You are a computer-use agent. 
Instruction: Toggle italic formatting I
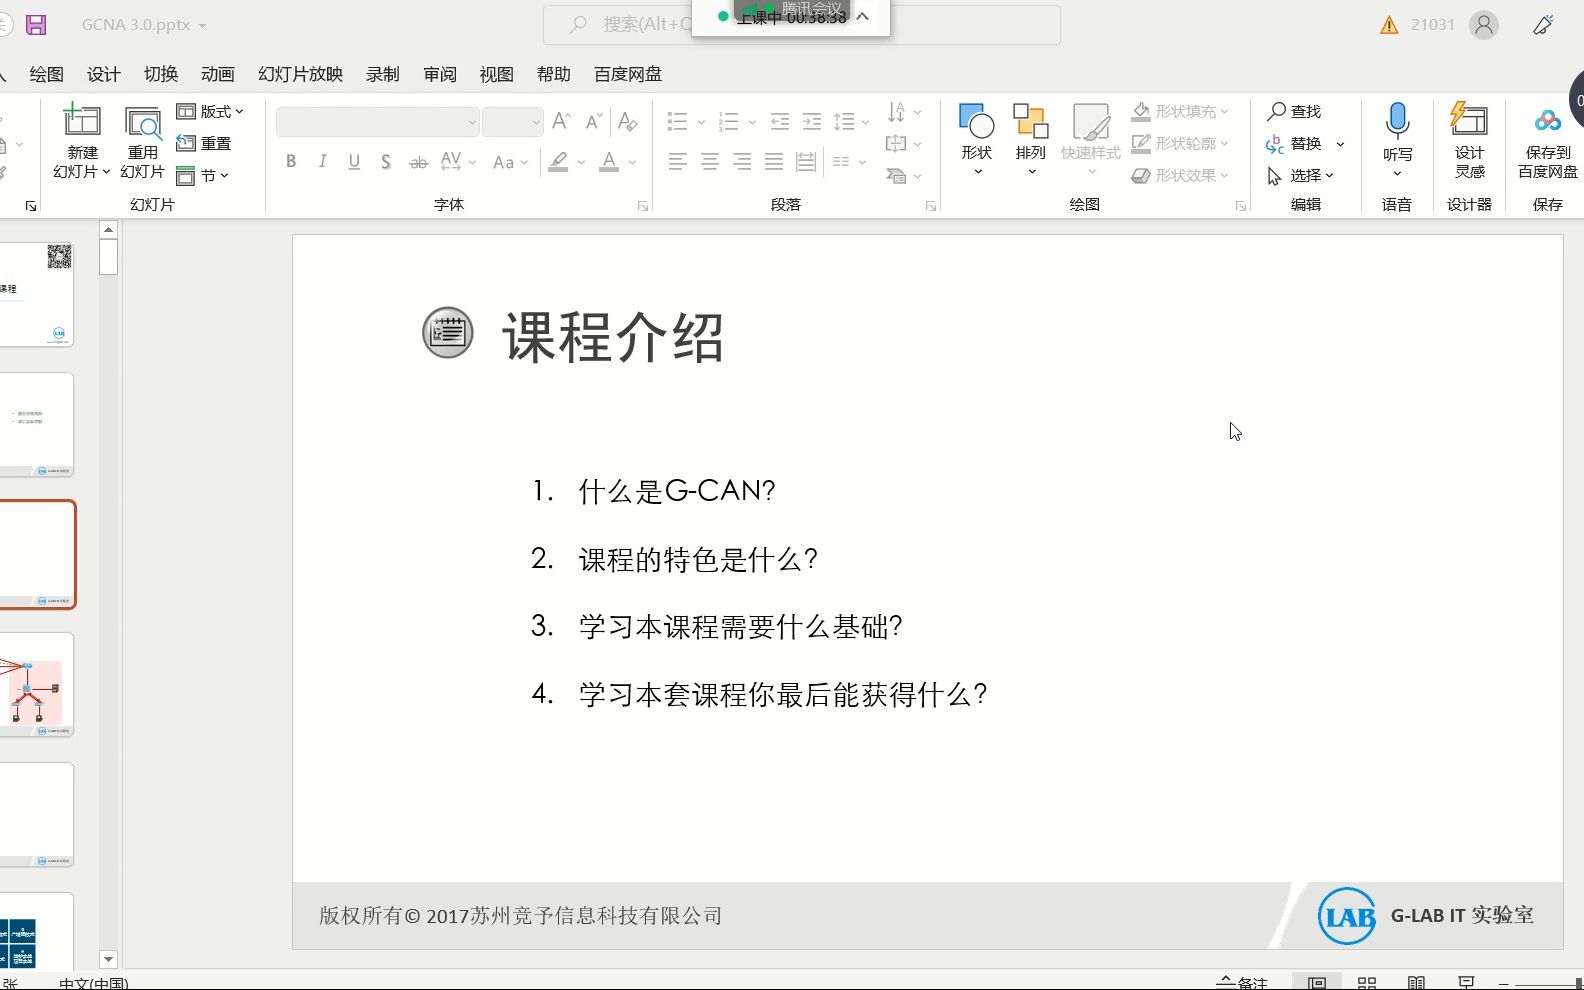(x=322, y=161)
